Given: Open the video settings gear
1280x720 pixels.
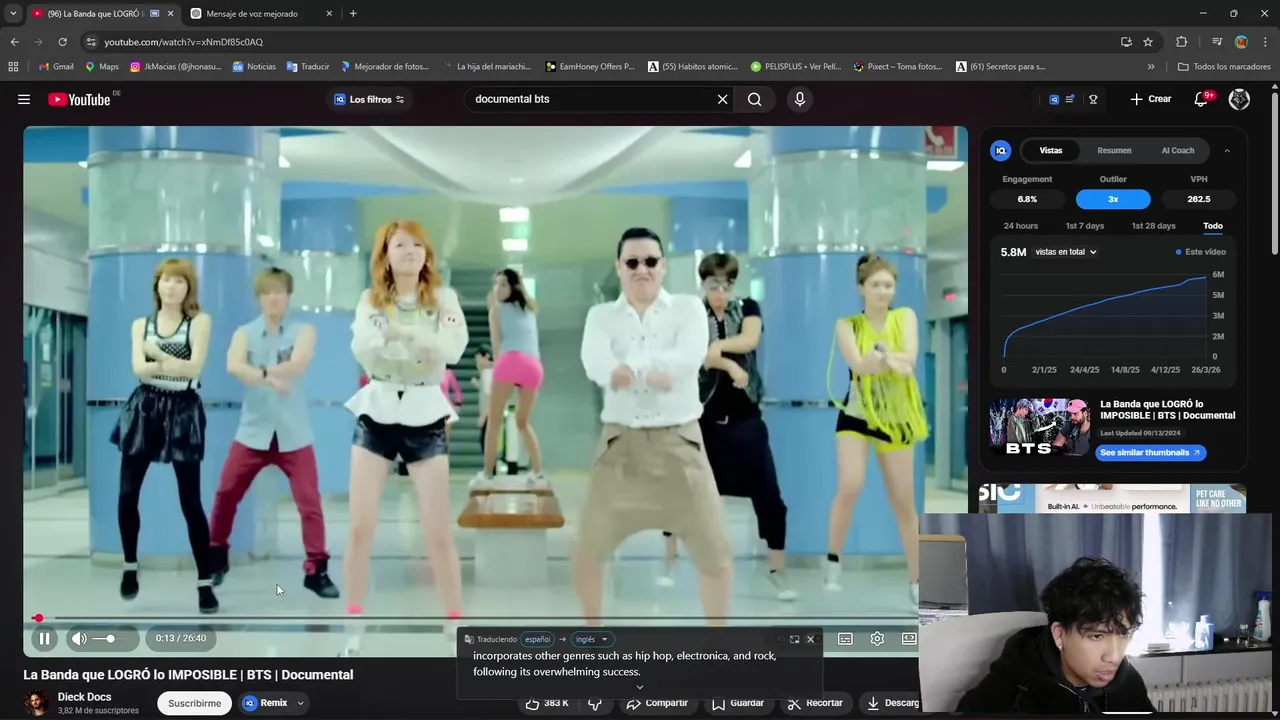Looking at the screenshot, I should click(877, 638).
